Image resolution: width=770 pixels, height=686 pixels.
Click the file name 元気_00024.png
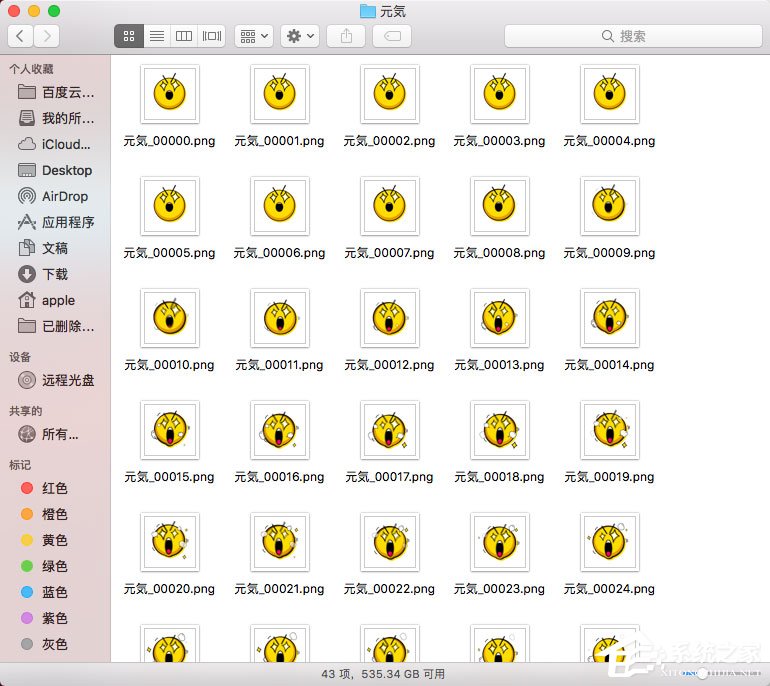coord(609,589)
